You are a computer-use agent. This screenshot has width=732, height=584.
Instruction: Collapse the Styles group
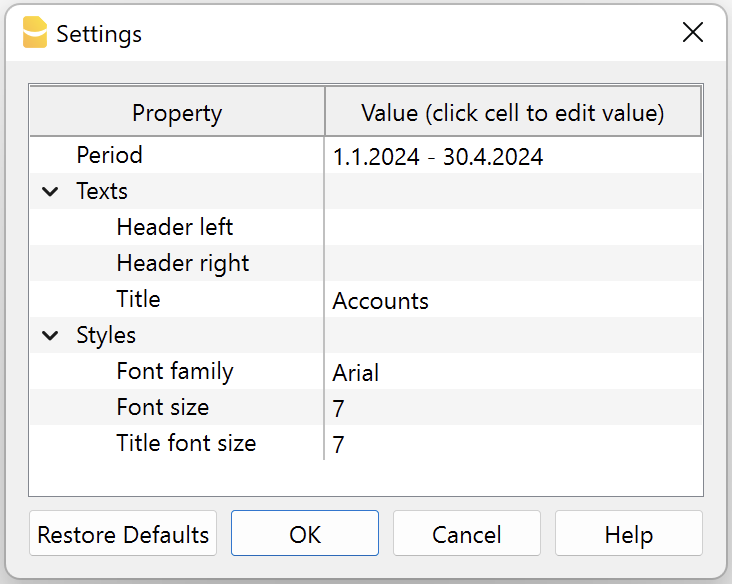click(50, 336)
